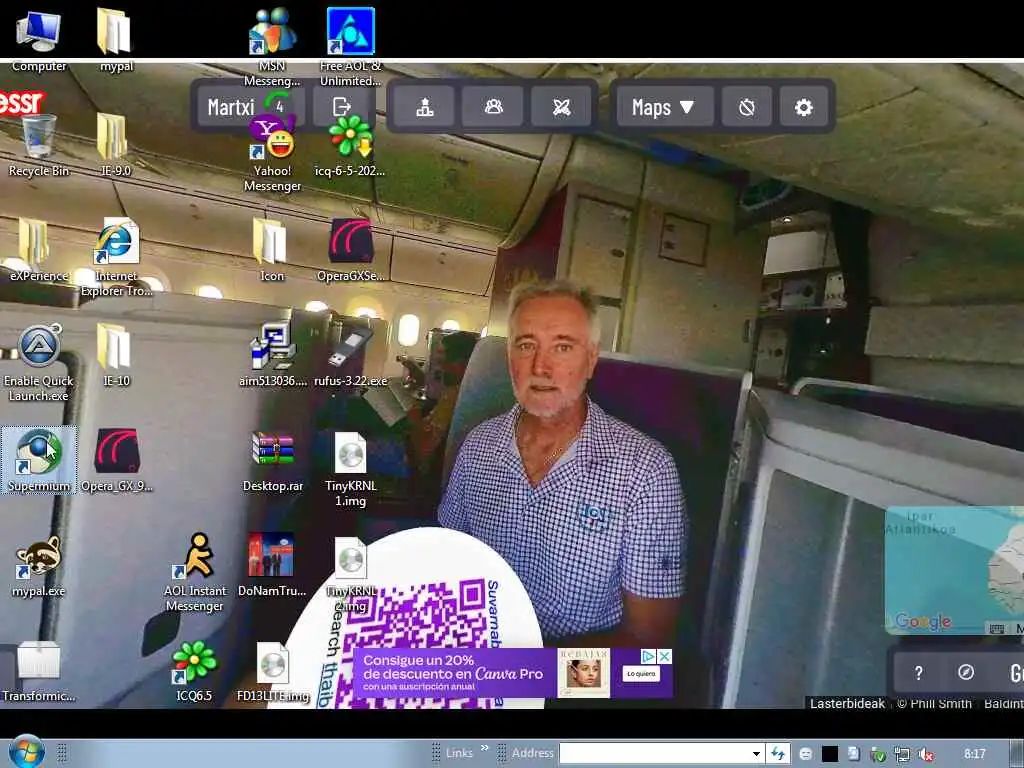Click the crossed swords duel button
This screenshot has width=1024, height=768.
(562, 106)
